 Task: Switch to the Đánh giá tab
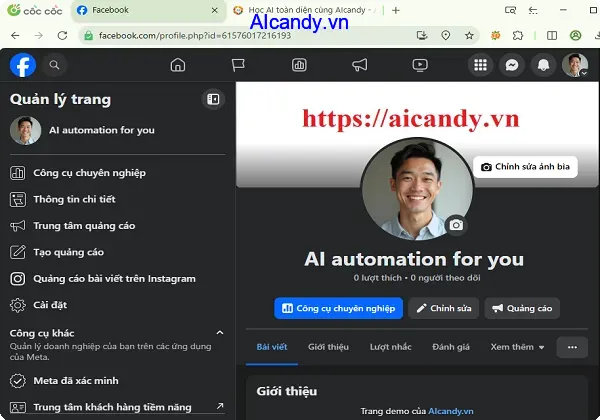[x=451, y=347]
